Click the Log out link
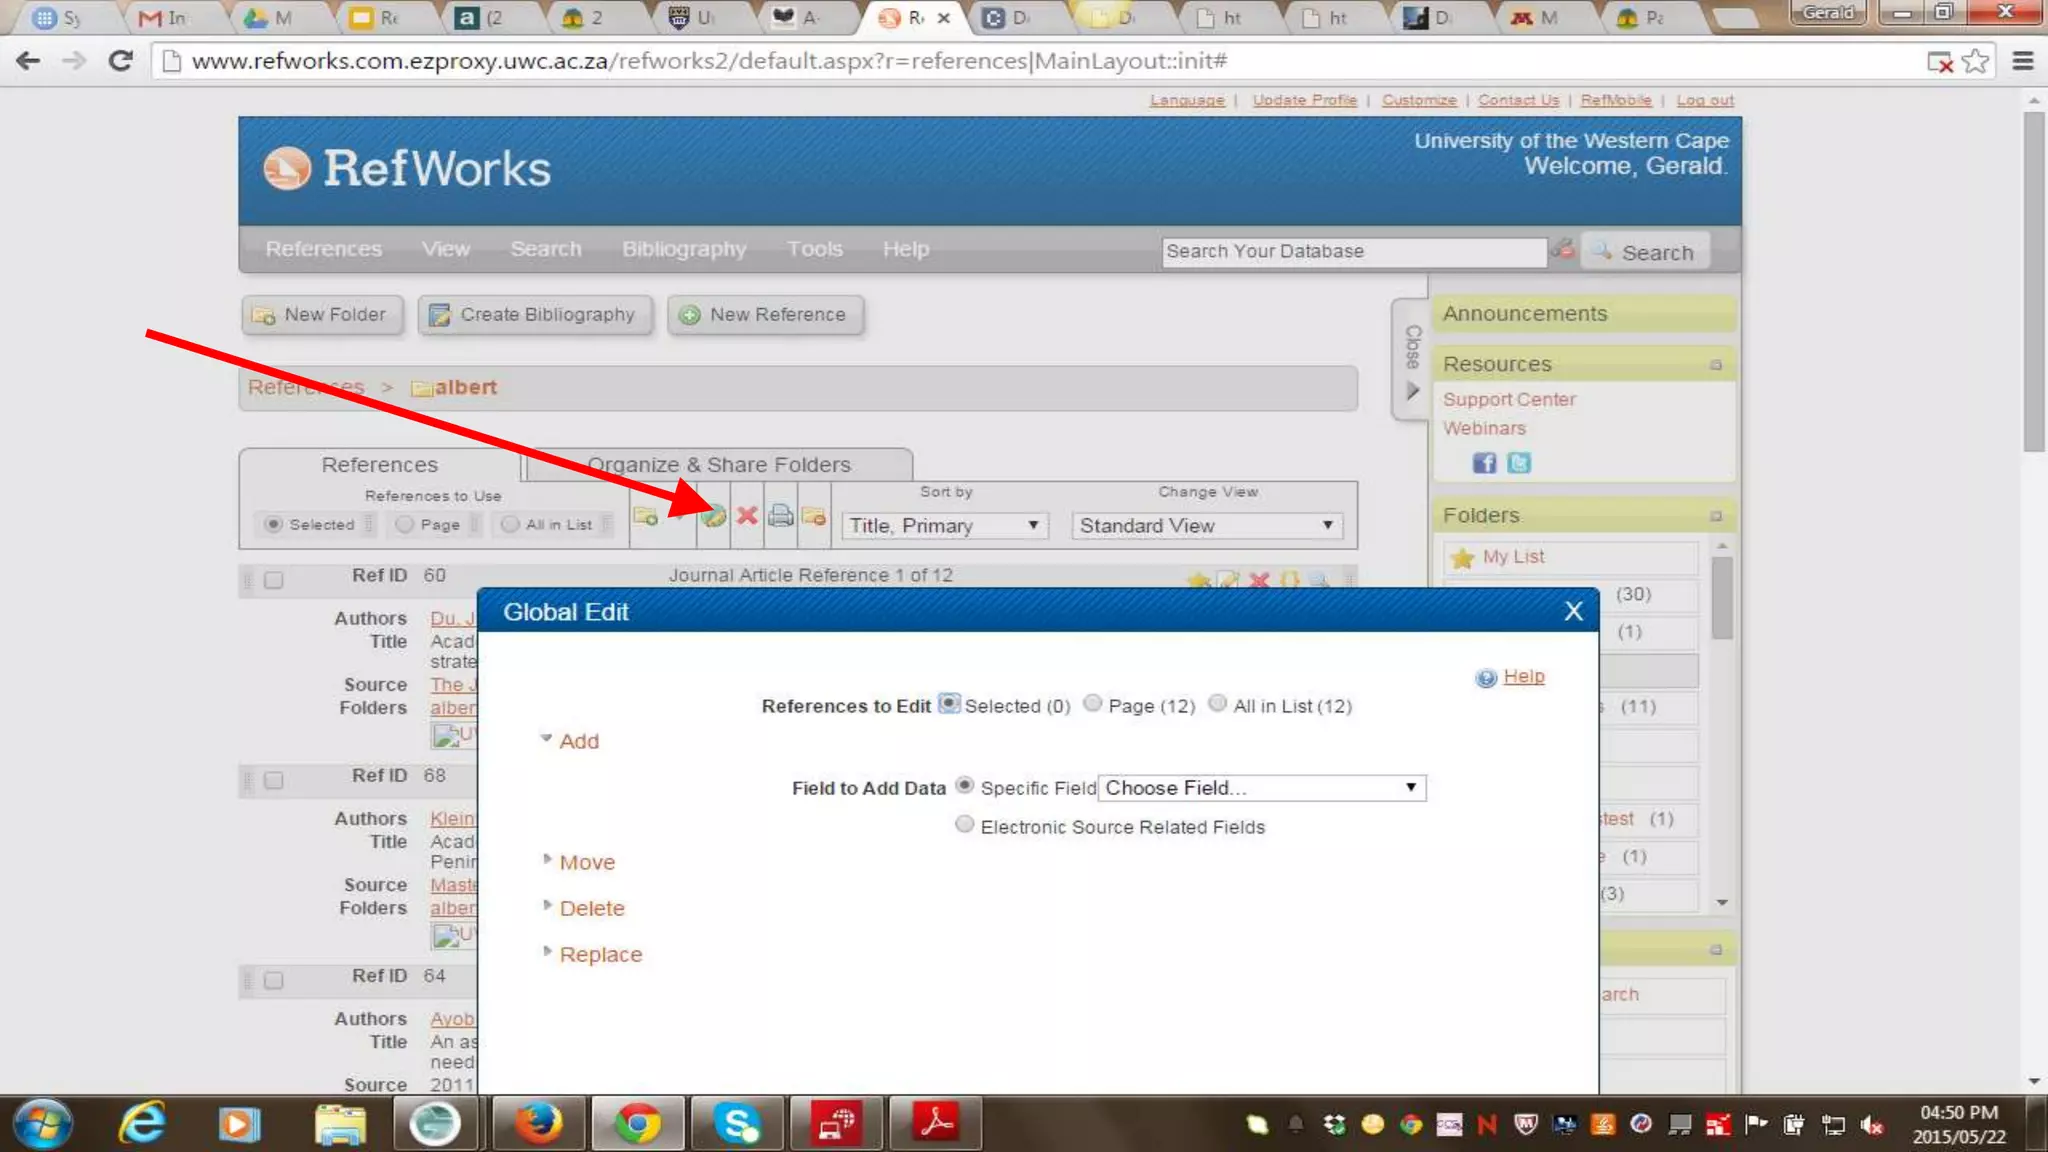Image resolution: width=2048 pixels, height=1152 pixels. pos(1704,100)
